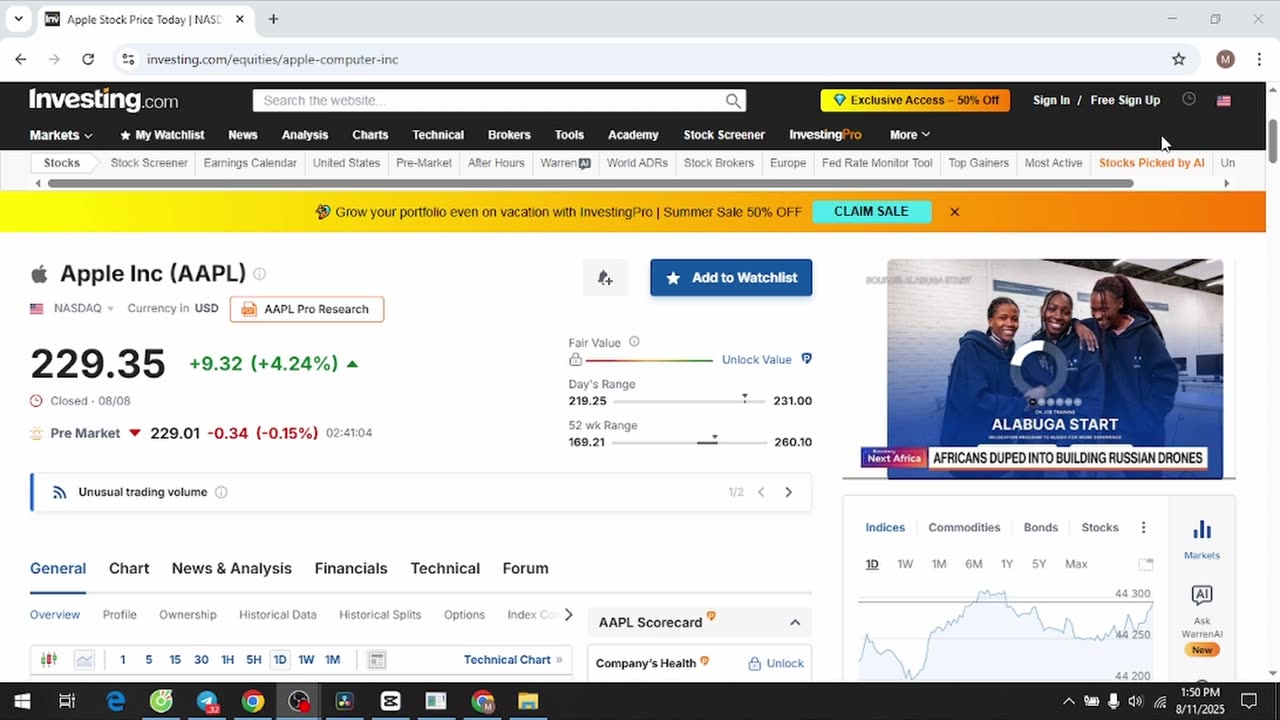Collapse the AAPL Scorecard panel
Screen dimensions: 1280x720
click(795, 622)
